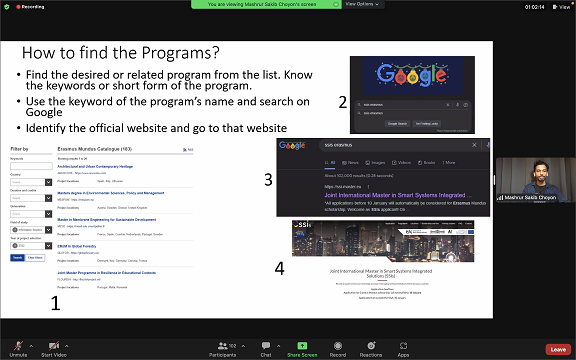Expand audio options arrow beside Unmute
The height and width of the screenshot is (360, 576).
(31, 346)
